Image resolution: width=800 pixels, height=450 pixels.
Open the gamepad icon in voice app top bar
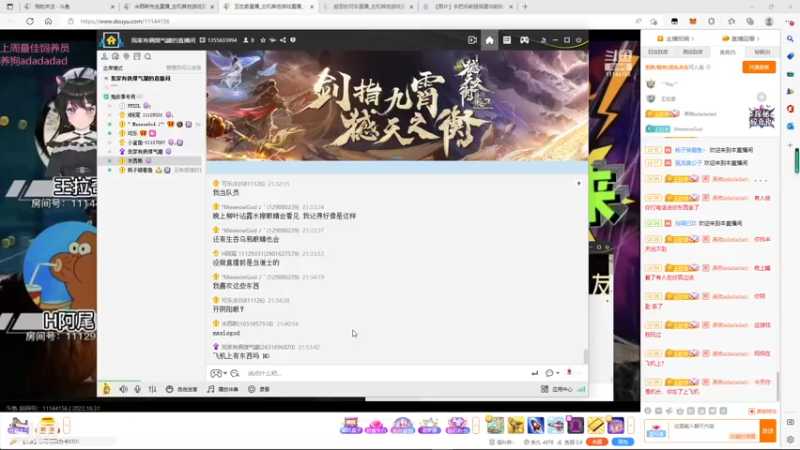[x=524, y=40]
